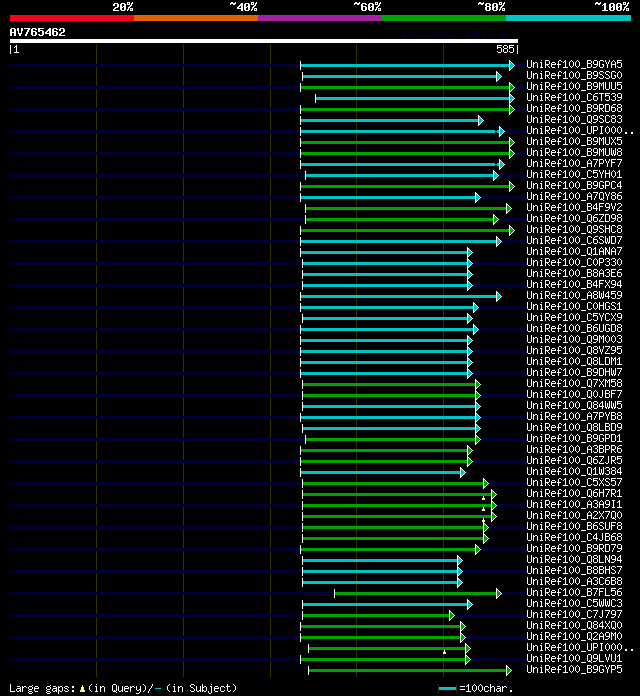Select the UniRef100_Q9SC83 label

tap(574, 119)
